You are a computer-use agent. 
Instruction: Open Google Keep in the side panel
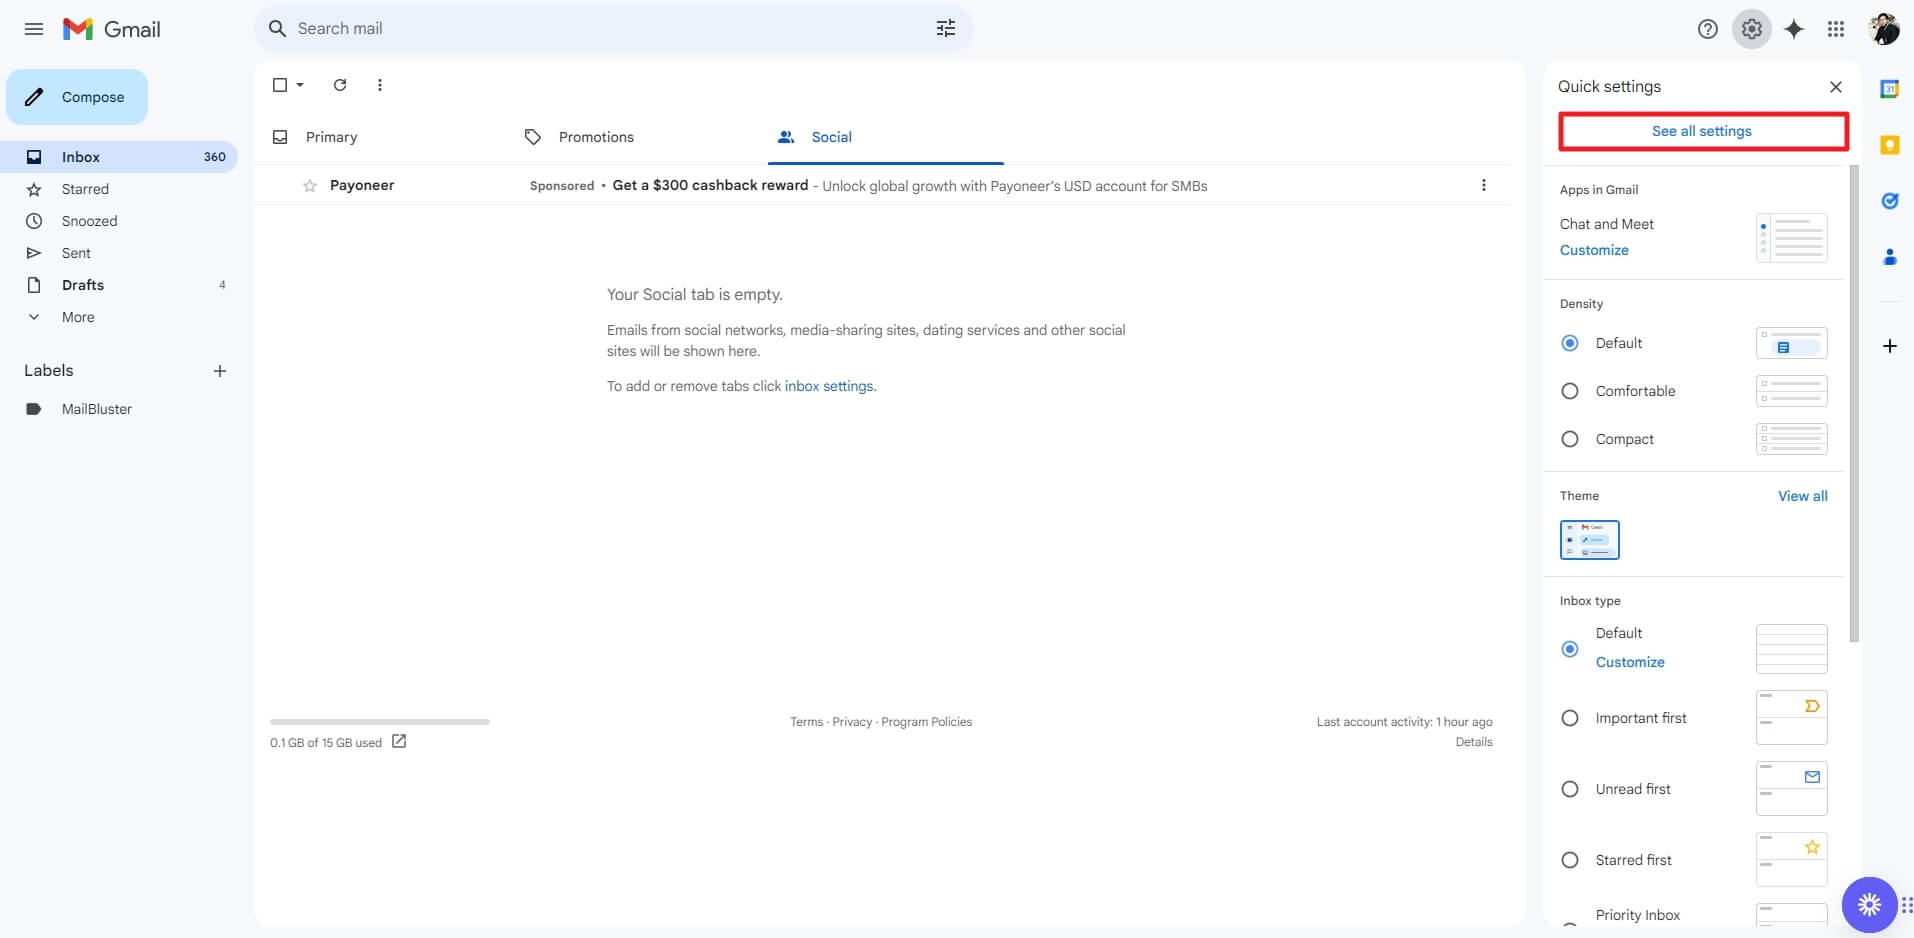1890,145
